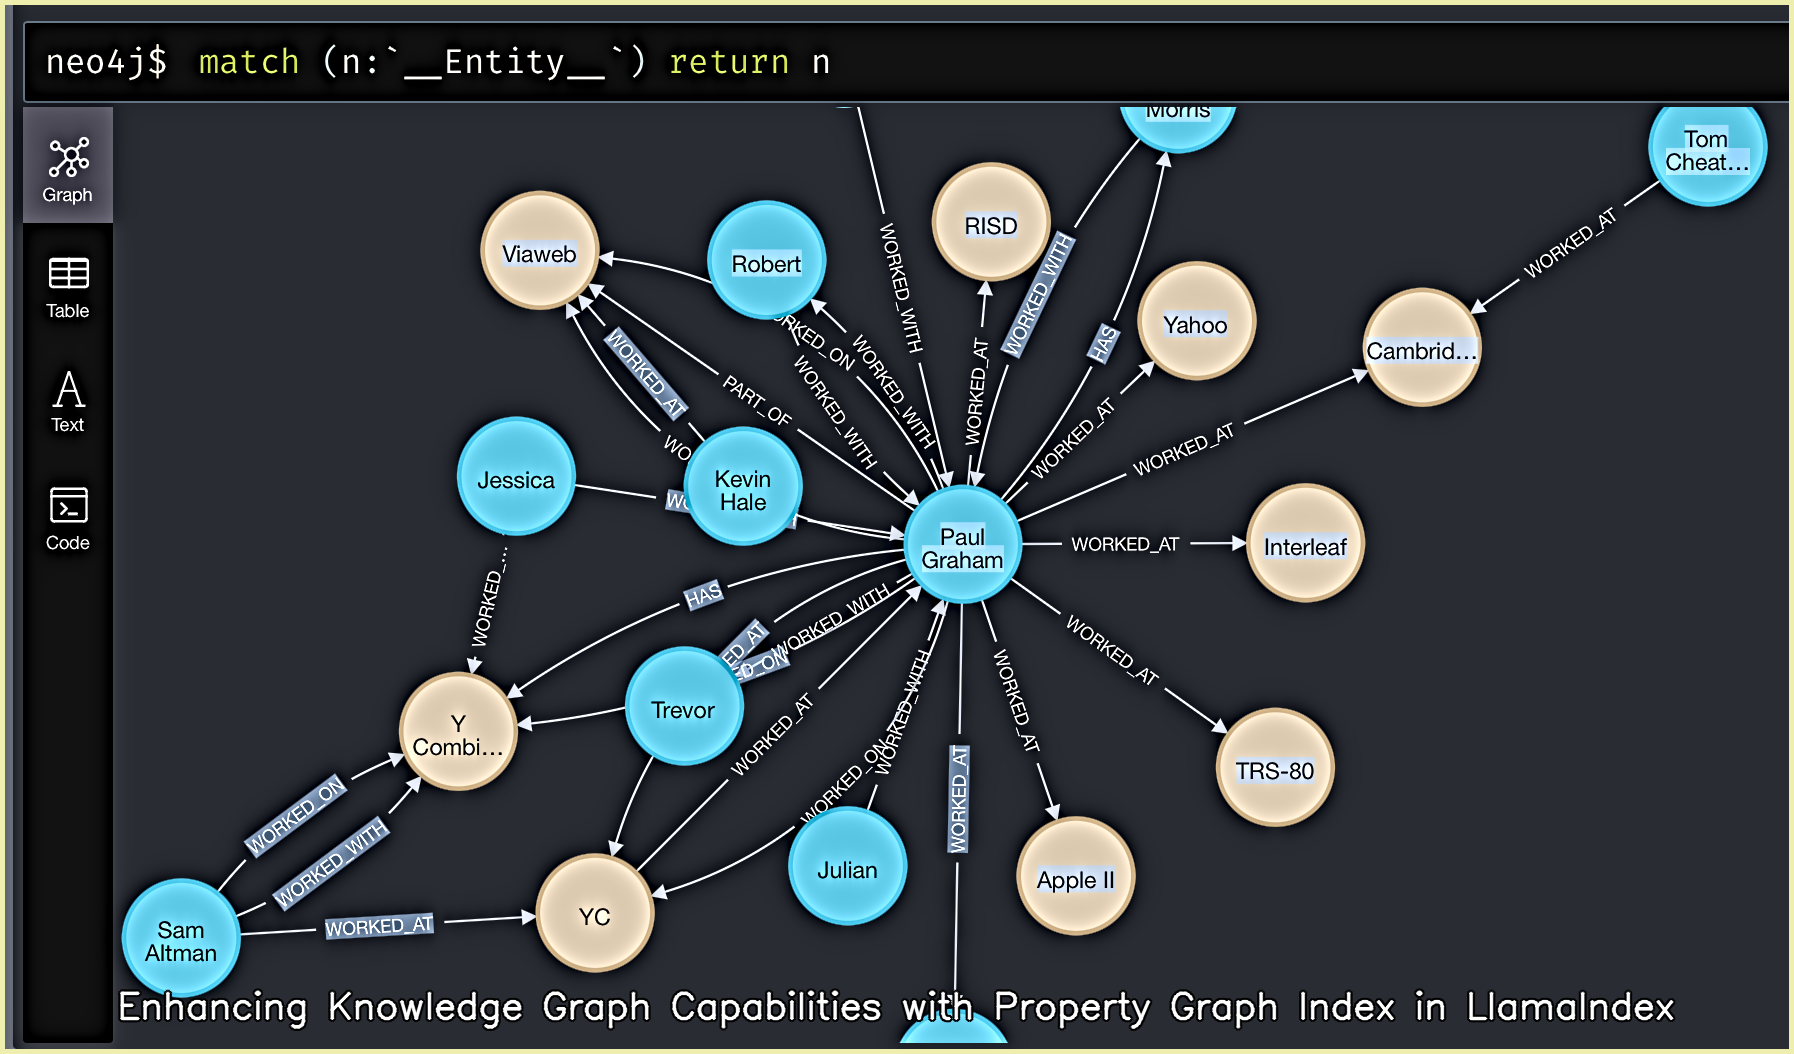
Task: Select the Viaweb node
Action: [539, 251]
